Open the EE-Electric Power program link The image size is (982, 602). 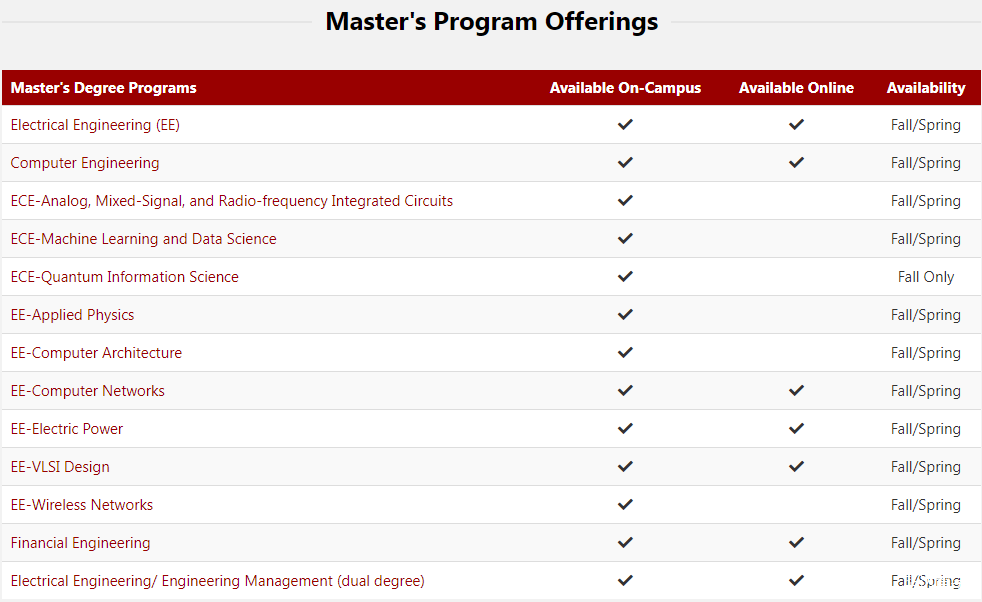click(x=67, y=429)
